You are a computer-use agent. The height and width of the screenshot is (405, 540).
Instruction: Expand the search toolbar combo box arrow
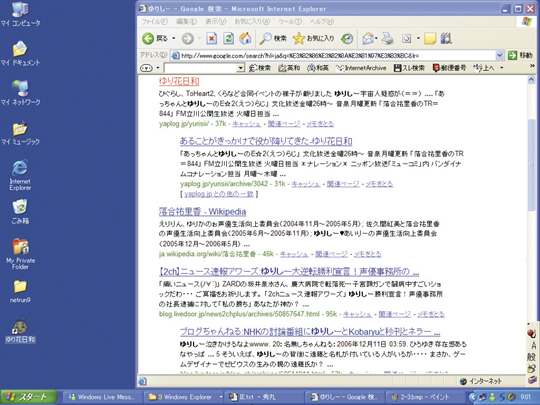(x=240, y=68)
